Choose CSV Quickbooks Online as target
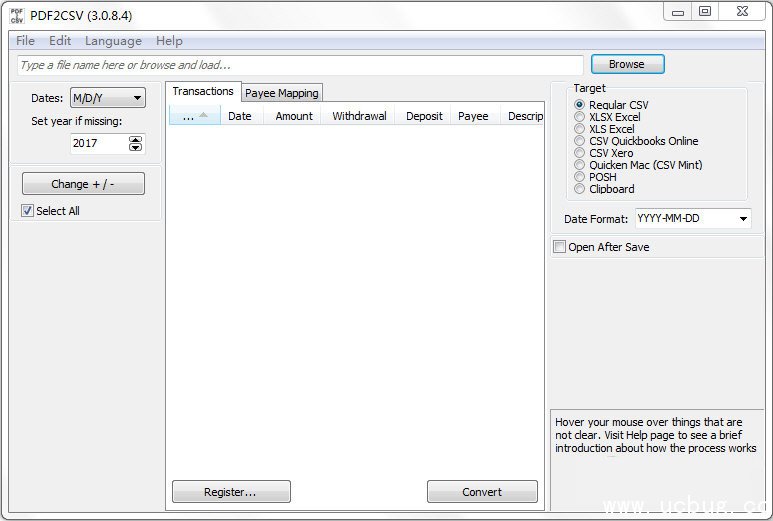This screenshot has height=521, width=773. pos(580,141)
